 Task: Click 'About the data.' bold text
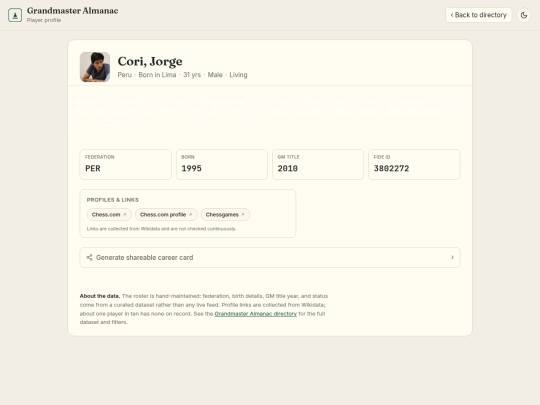pyautogui.click(x=100, y=296)
